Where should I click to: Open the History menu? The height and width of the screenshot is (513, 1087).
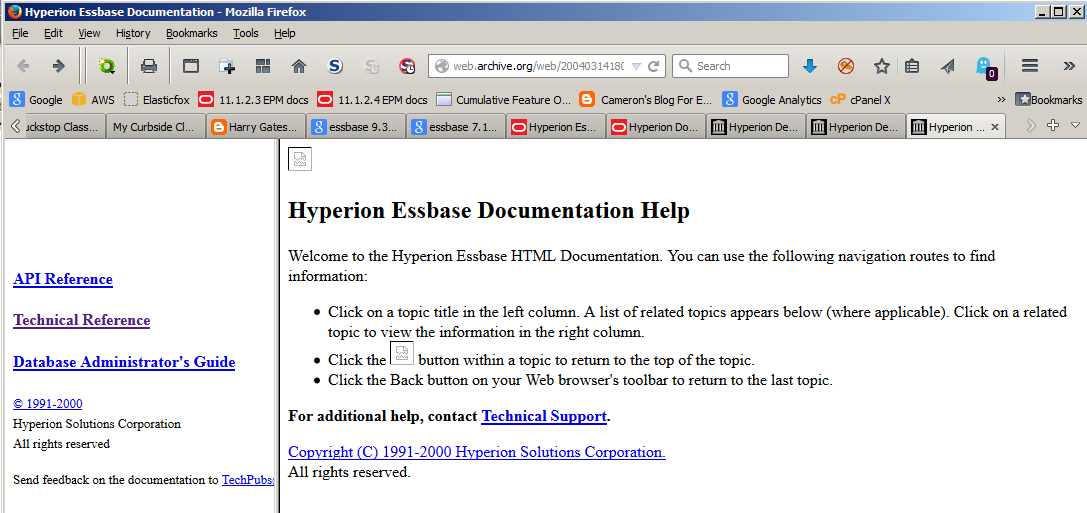click(x=133, y=33)
